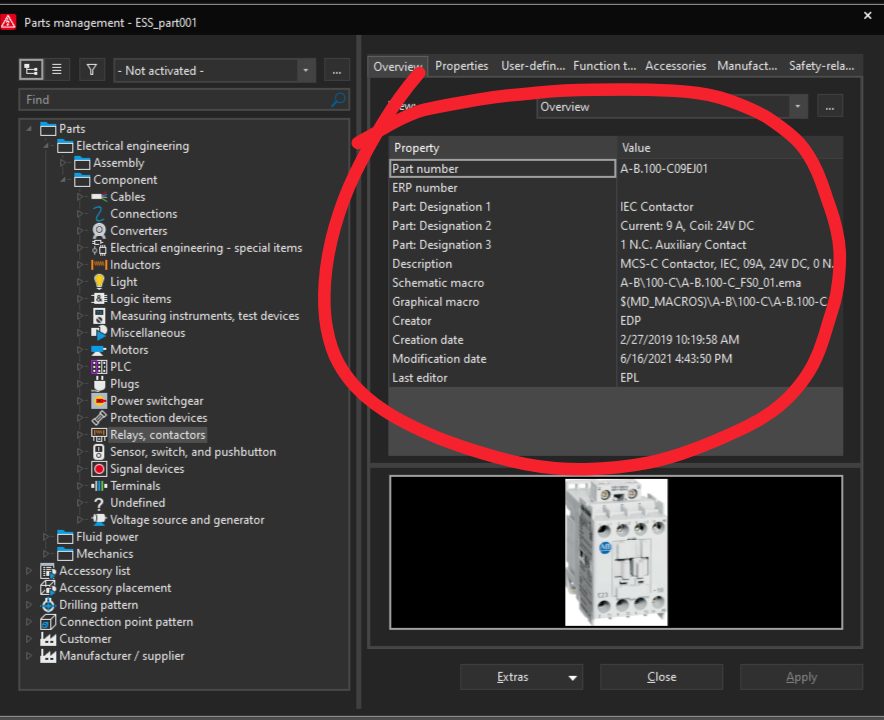Open the Extras button dropdown arrow
This screenshot has width=884, height=720.
[572, 678]
